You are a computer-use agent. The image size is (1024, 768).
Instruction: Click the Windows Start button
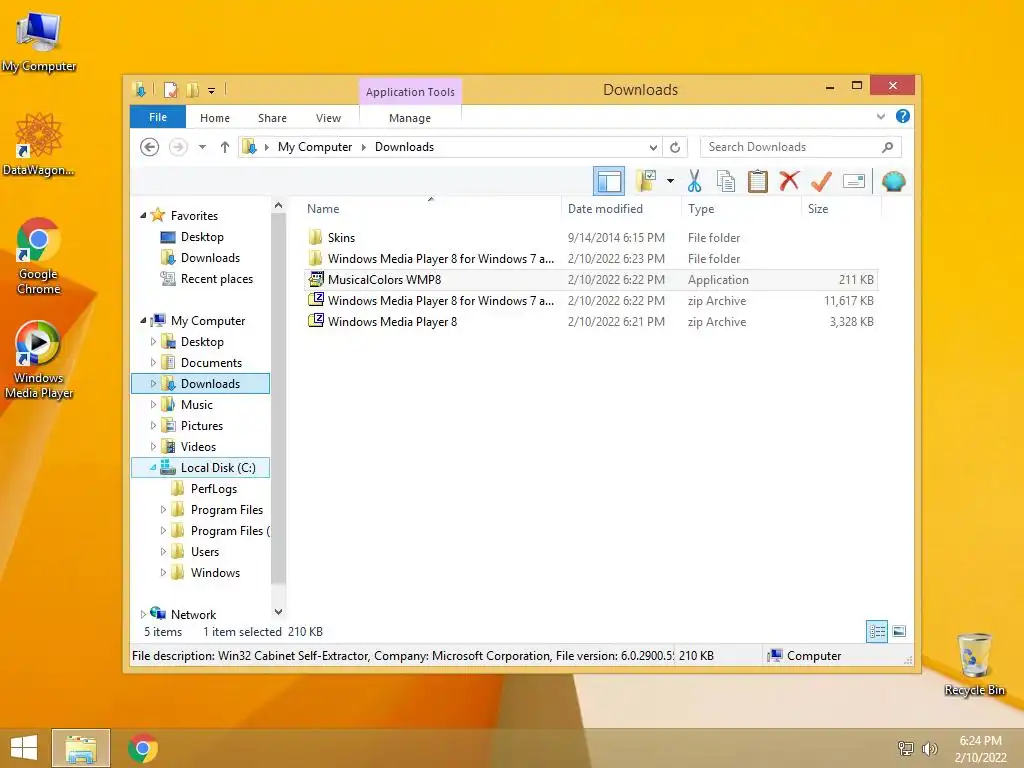pyautogui.click(x=24, y=748)
